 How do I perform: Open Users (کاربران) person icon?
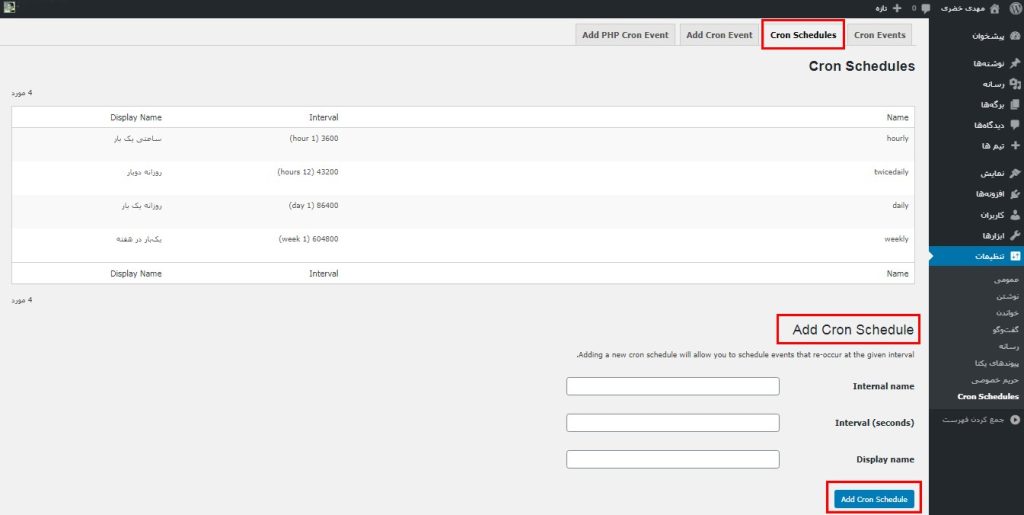(x=1014, y=215)
